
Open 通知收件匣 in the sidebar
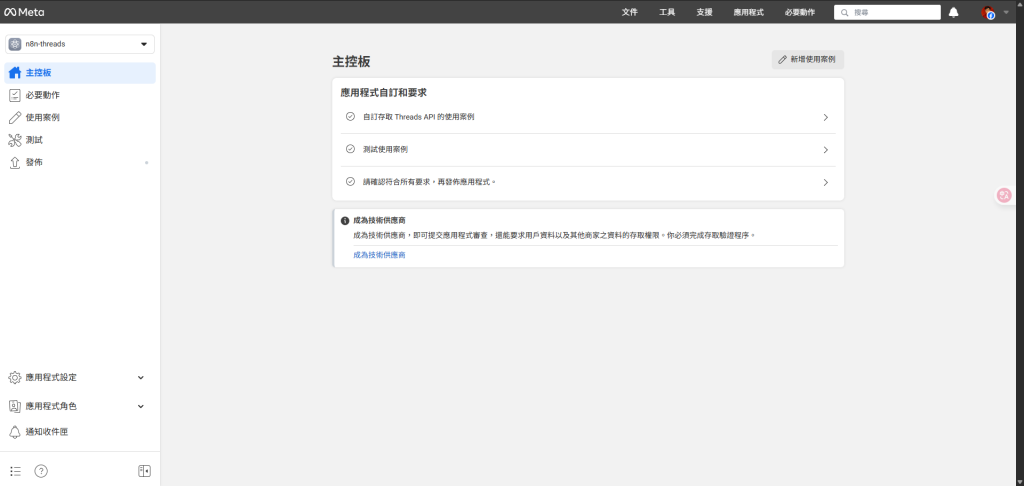pyautogui.click(x=80, y=432)
